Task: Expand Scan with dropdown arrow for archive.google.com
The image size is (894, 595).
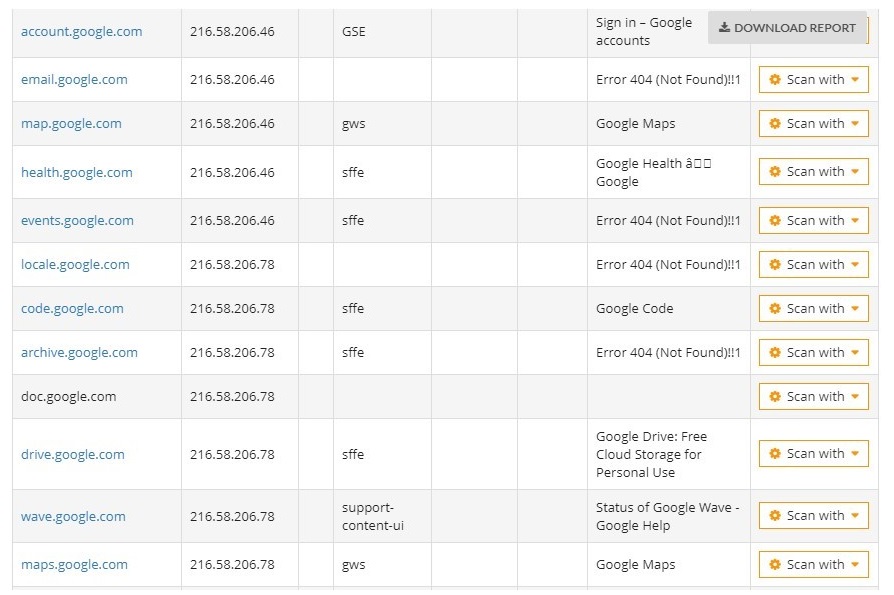Action: pos(855,352)
